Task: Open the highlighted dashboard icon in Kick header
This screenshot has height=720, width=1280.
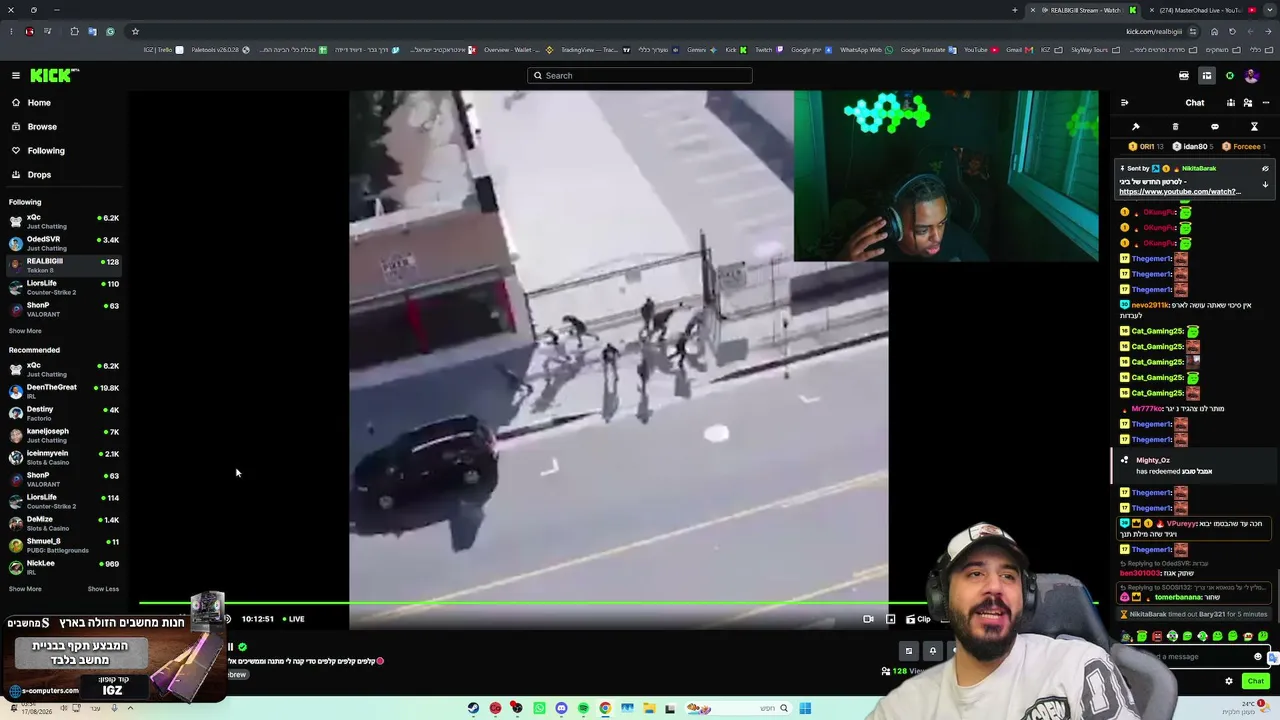Action: click(1207, 76)
